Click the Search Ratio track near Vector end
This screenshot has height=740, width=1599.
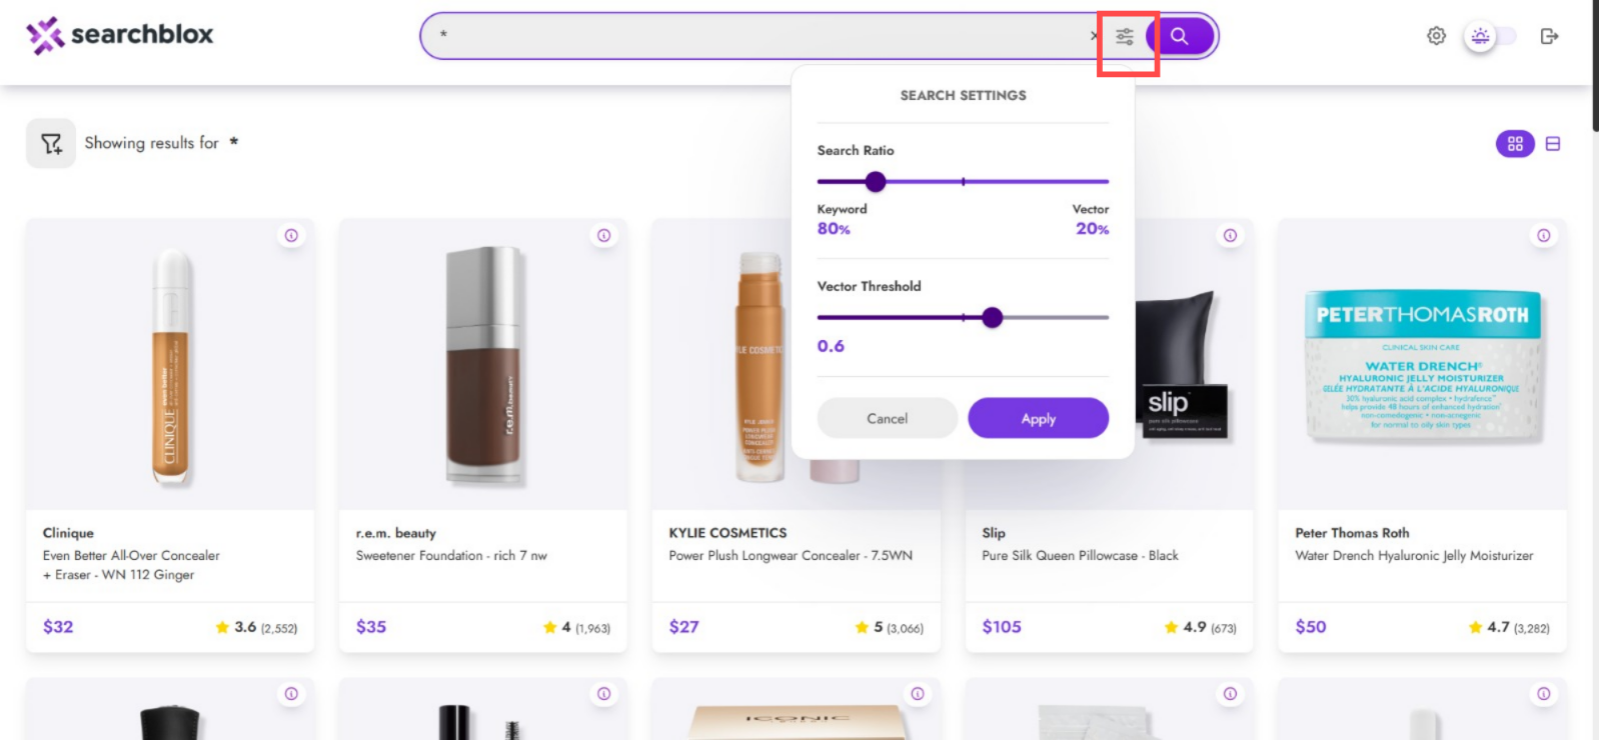1080,182
